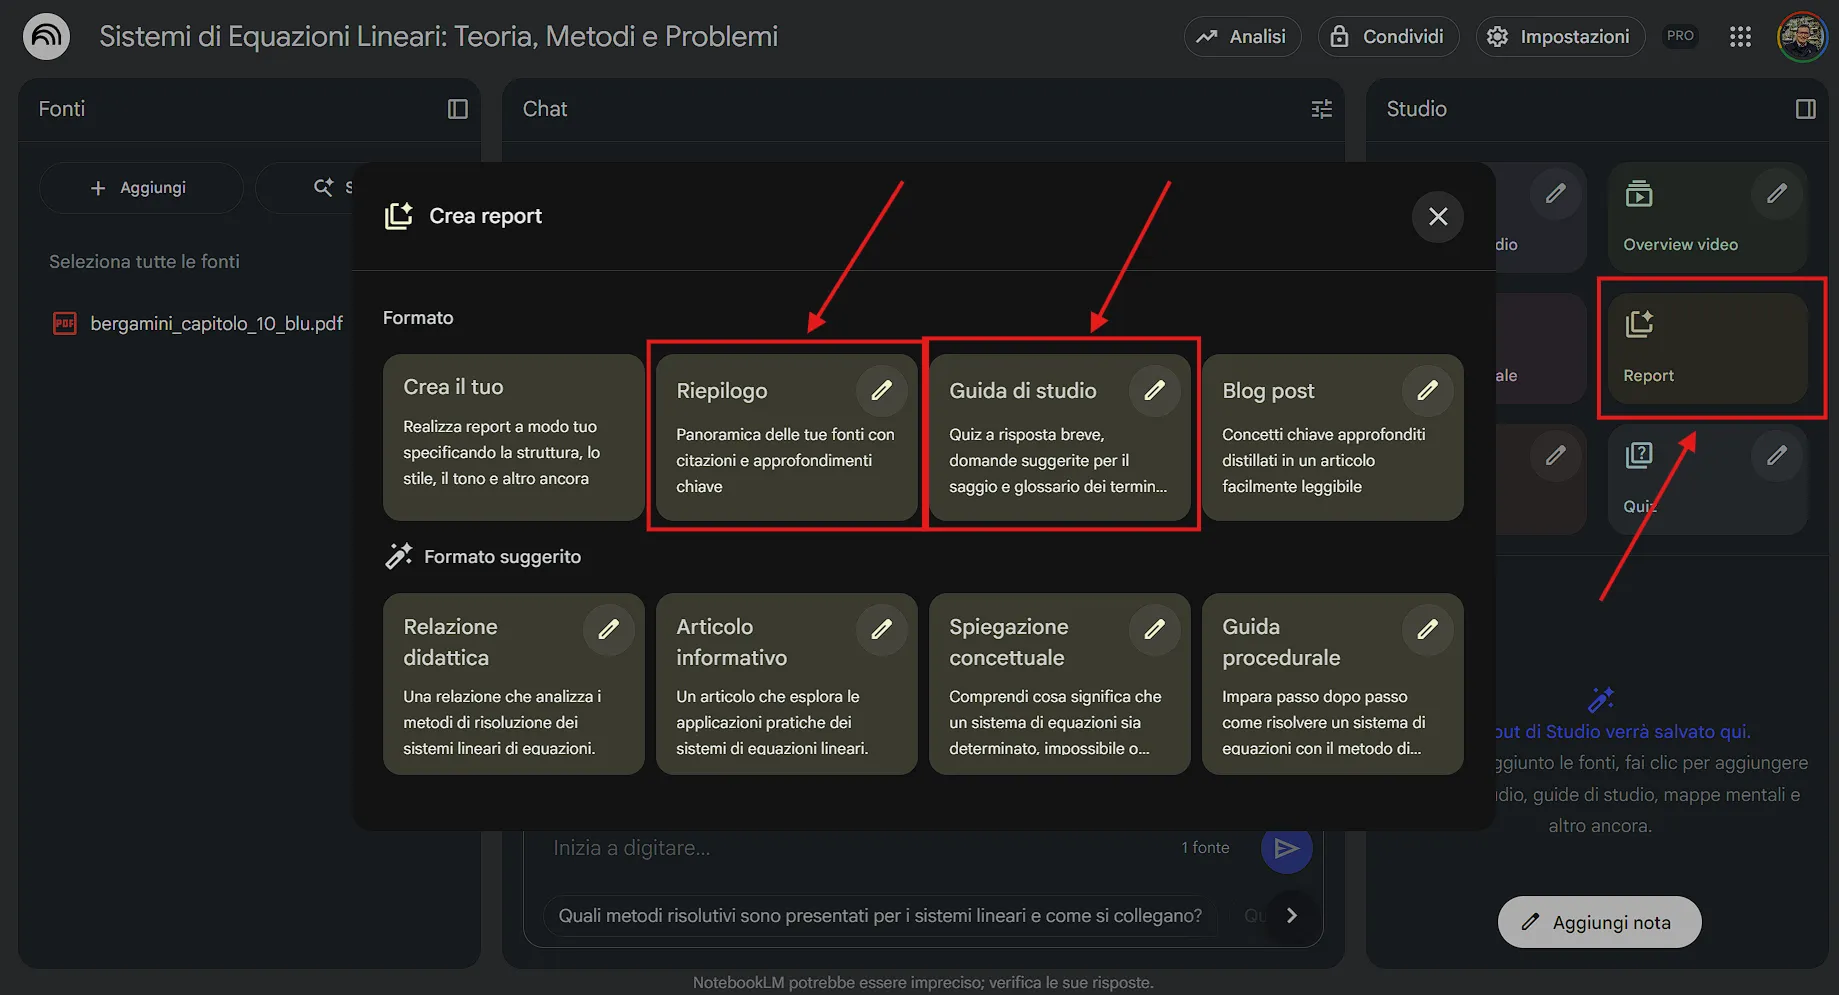Screen dimensions: 1839x995
Task: Click the NotebookLM logo icon
Action: (x=46, y=37)
